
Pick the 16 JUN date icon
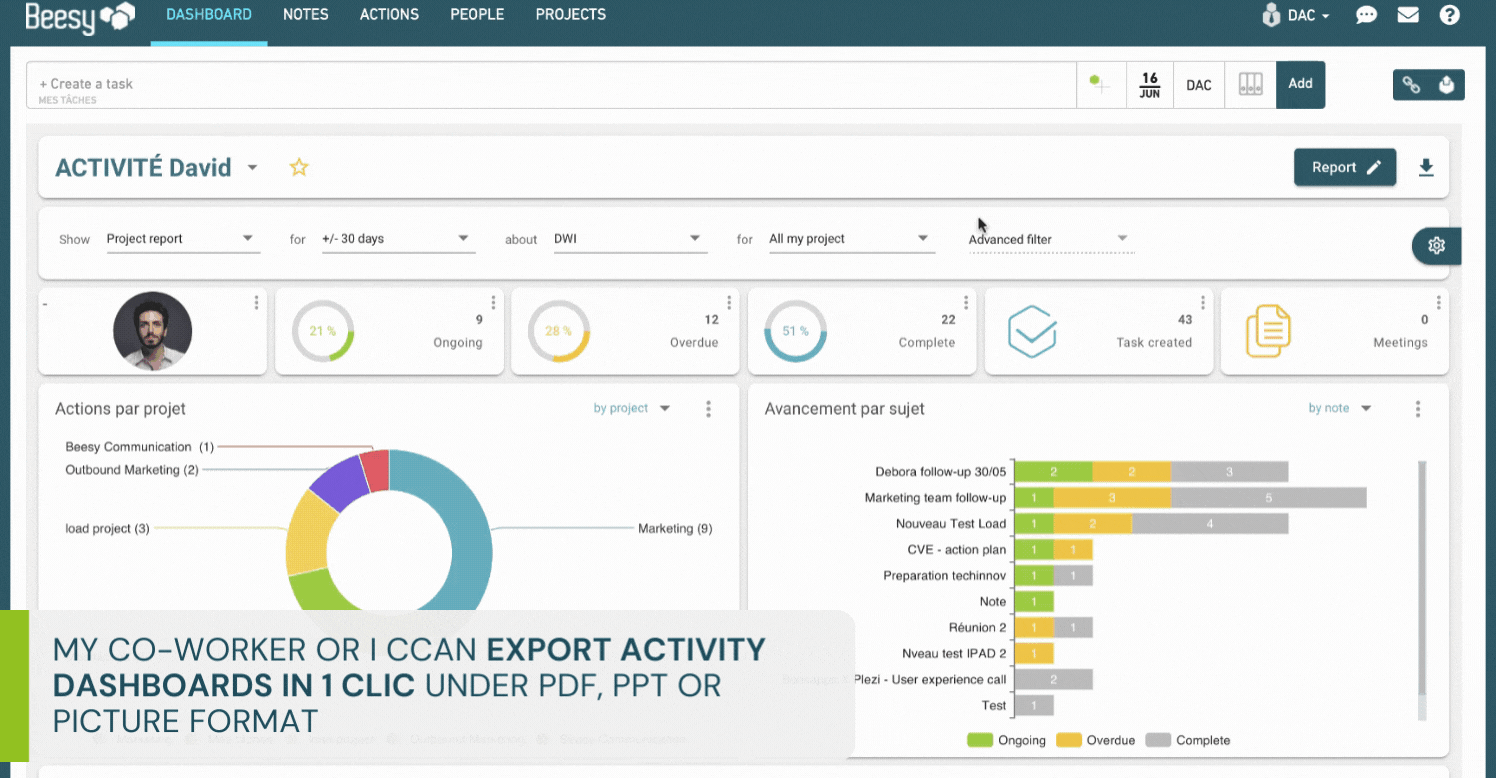[x=1150, y=85]
